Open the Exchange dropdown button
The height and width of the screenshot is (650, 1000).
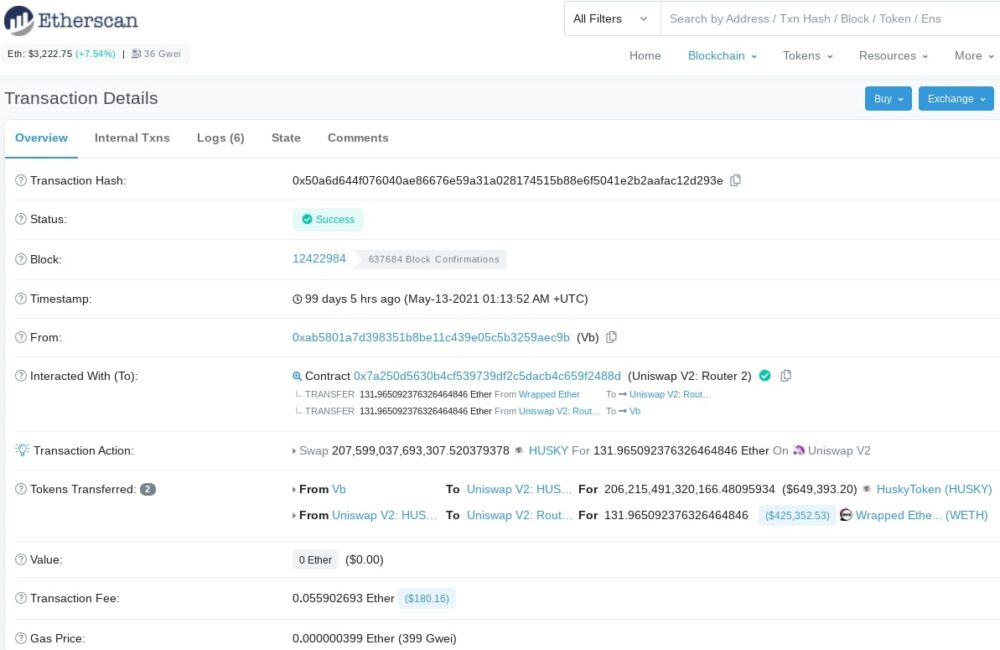(x=956, y=99)
